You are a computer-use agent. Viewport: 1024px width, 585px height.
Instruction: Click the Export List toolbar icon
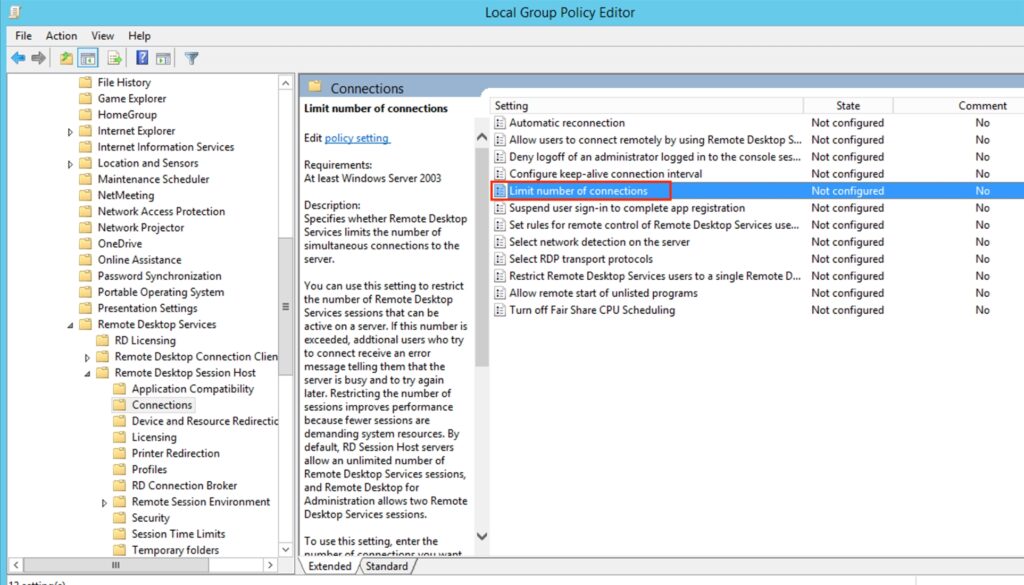(115, 58)
